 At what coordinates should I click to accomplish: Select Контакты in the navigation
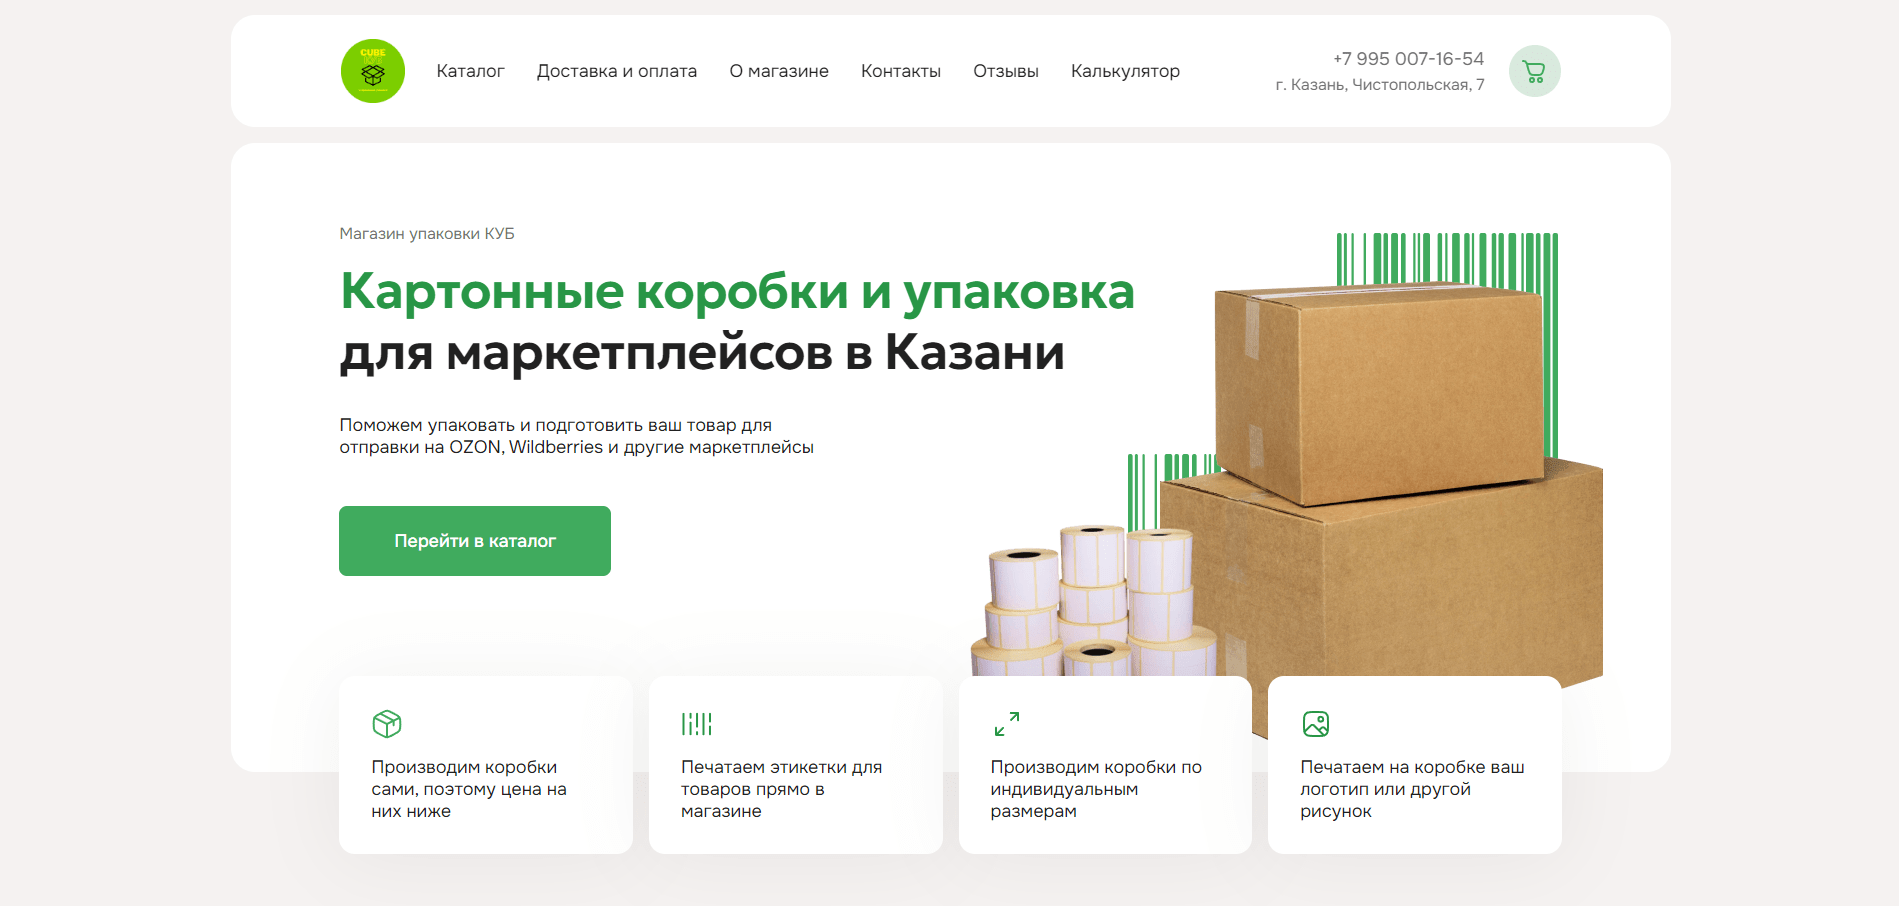[900, 71]
